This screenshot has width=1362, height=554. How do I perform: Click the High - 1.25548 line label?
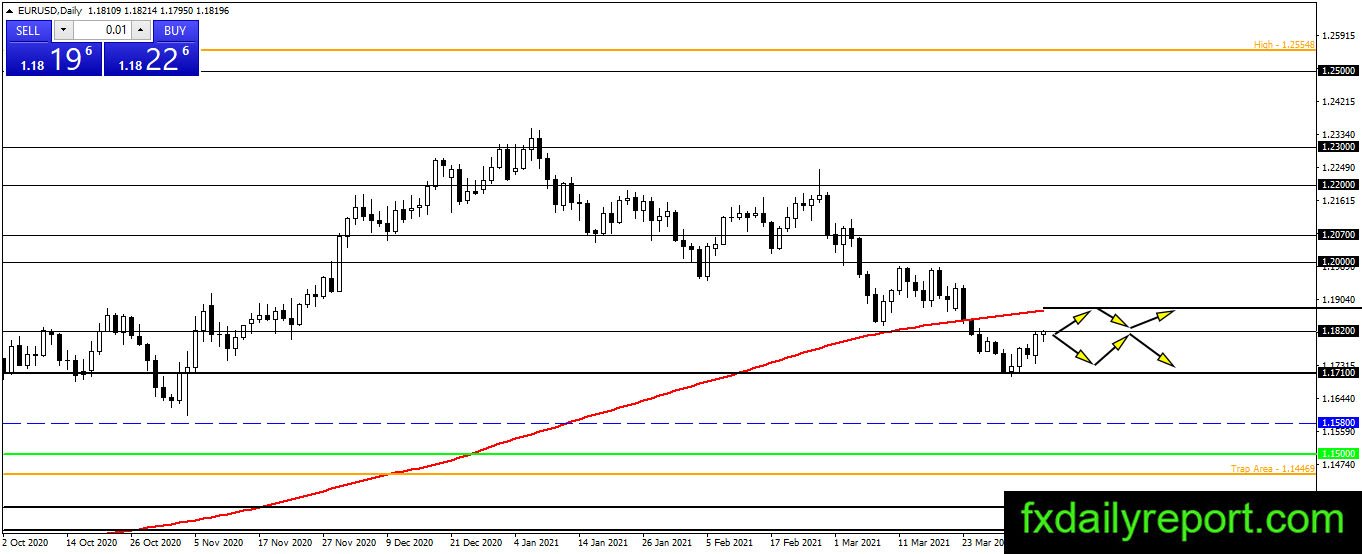click(x=1284, y=45)
